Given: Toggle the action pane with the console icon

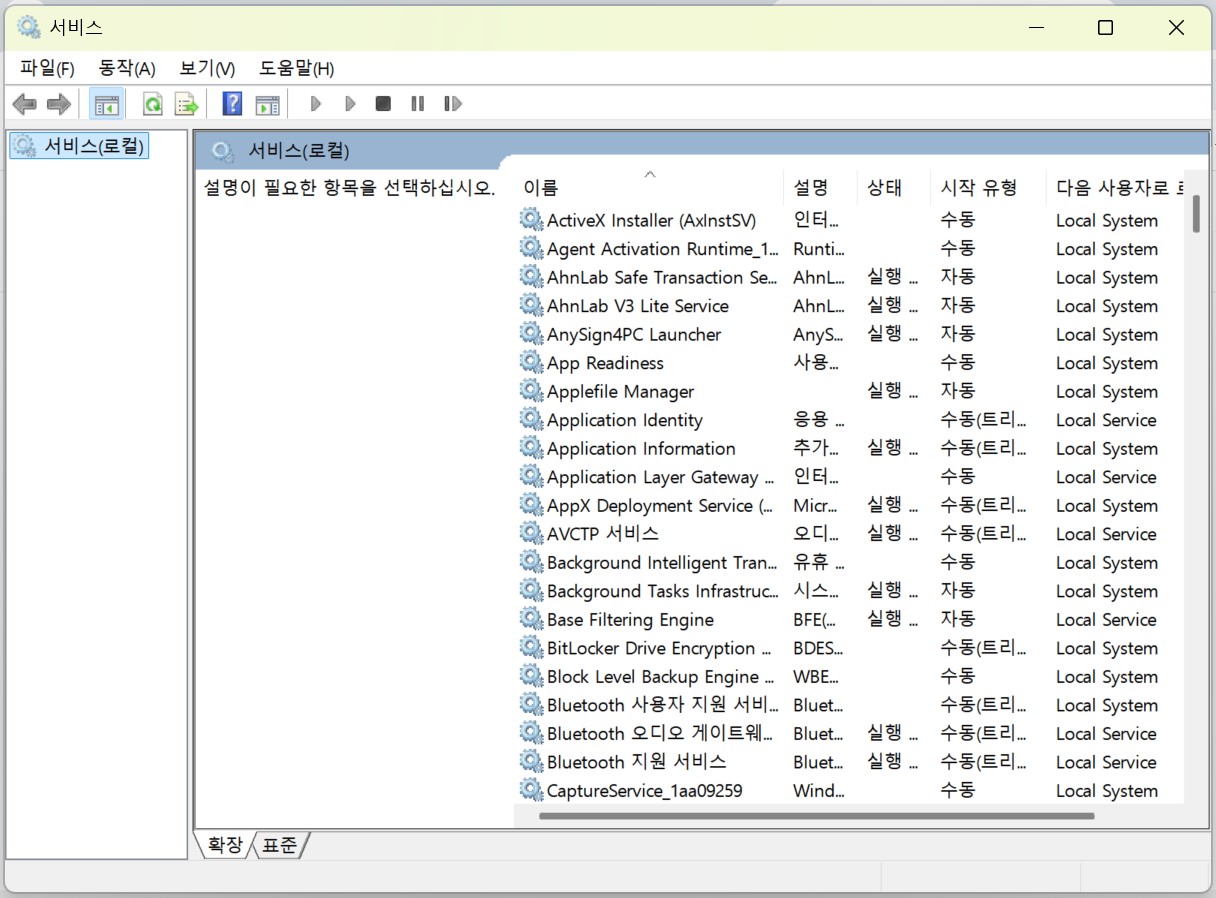Looking at the screenshot, I should point(267,103).
